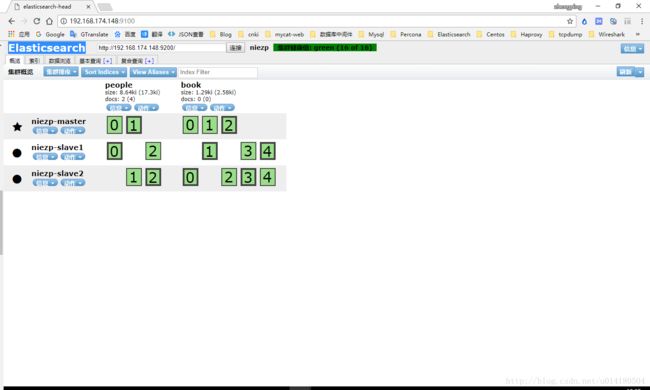Switch to the 概览 overview tab
Screen dimensions: 650x390
coord(15,61)
